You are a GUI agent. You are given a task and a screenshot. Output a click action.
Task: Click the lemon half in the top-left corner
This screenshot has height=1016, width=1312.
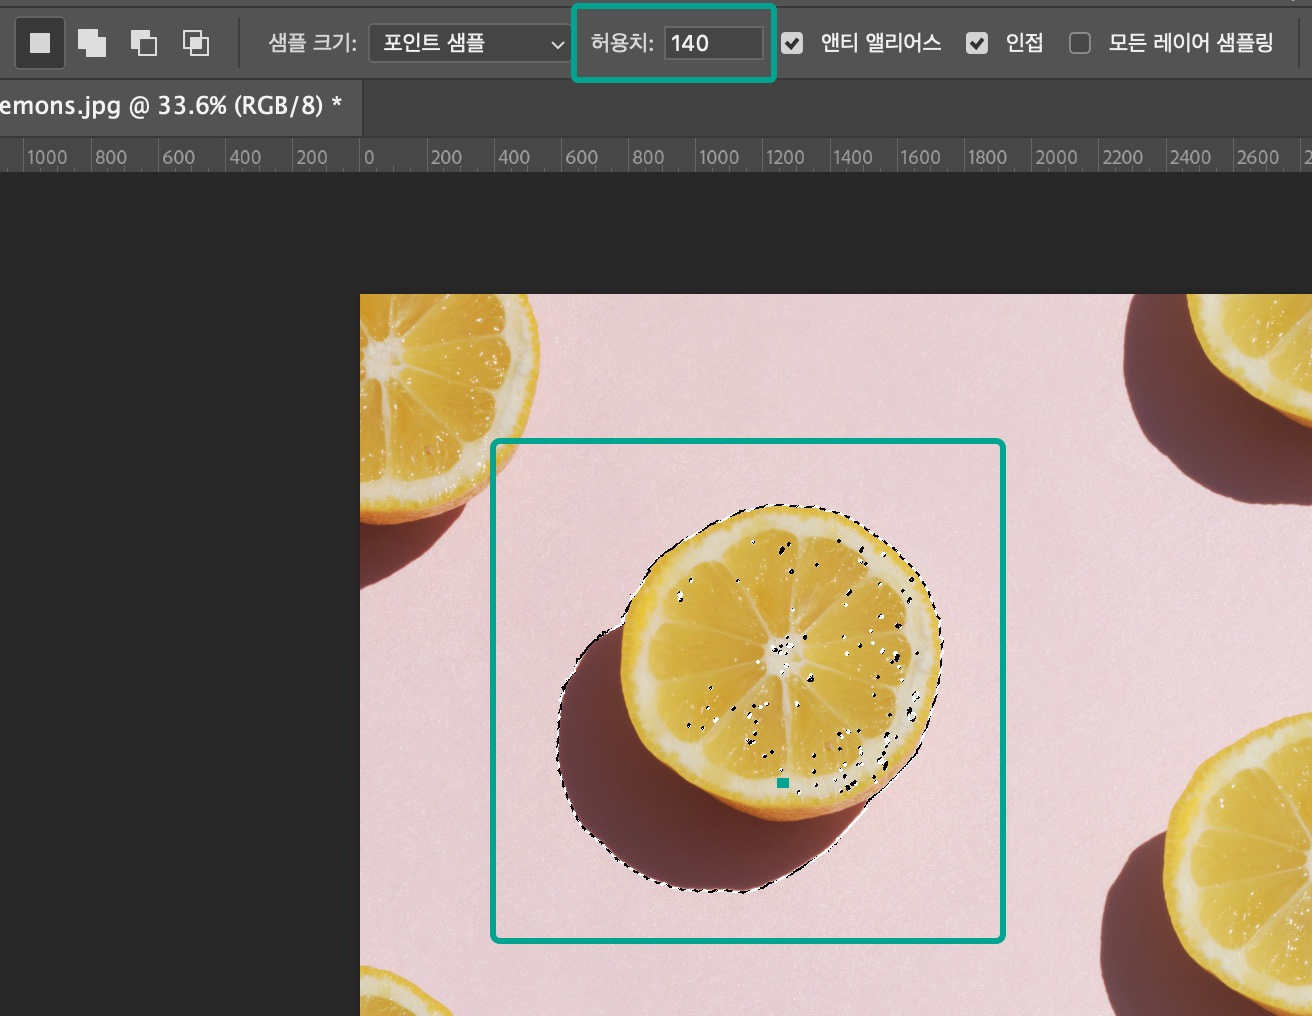pos(440,405)
